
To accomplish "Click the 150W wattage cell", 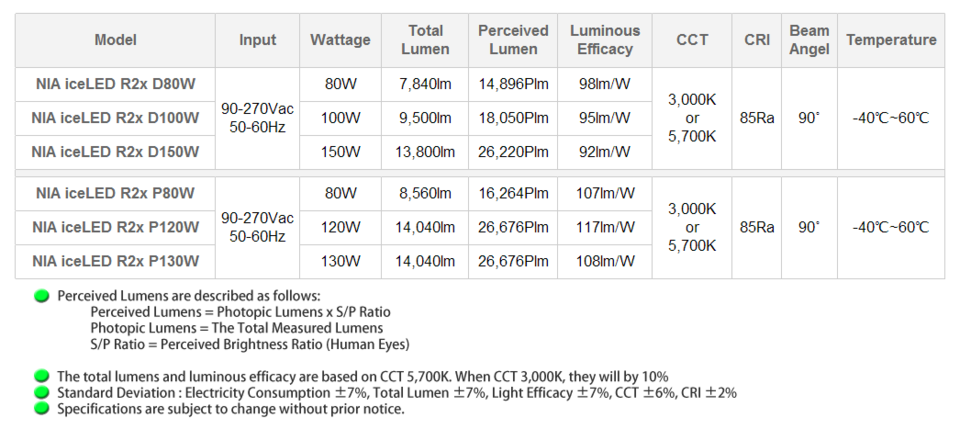I will [x=340, y=152].
